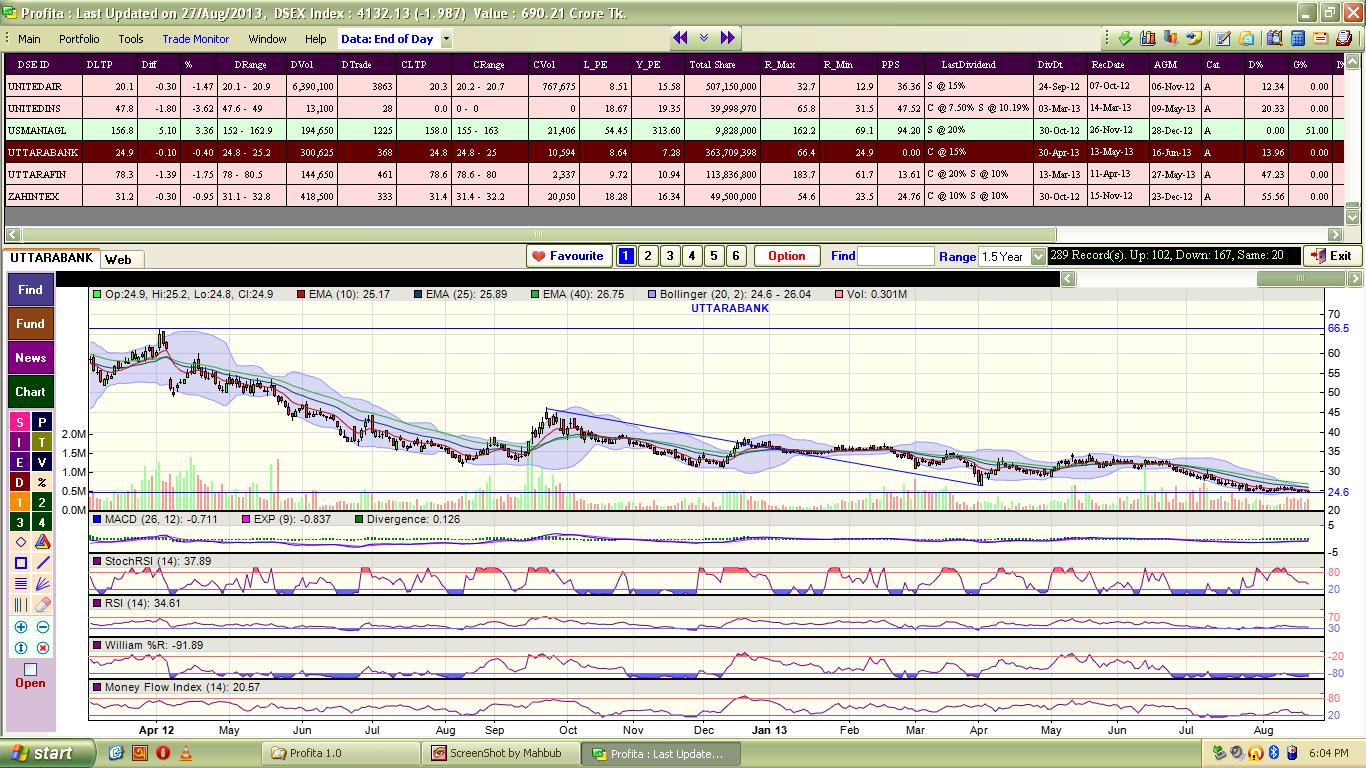1366x768 pixels.
Task: Toggle the EMA (40) legend box
Action: coord(535,295)
